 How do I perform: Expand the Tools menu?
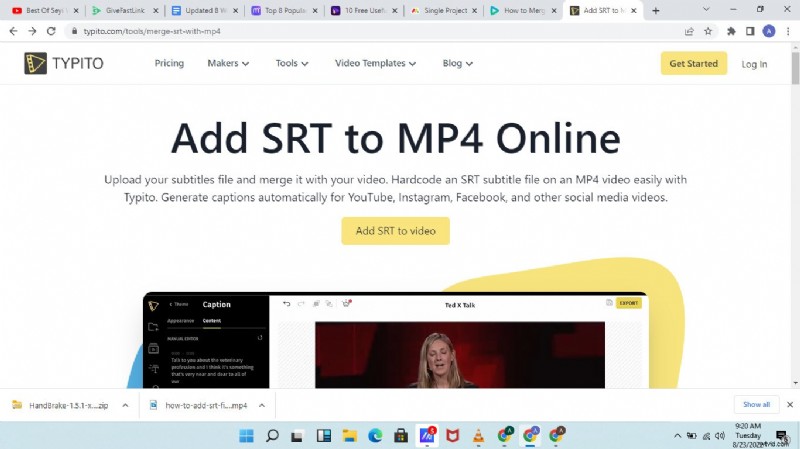point(292,63)
